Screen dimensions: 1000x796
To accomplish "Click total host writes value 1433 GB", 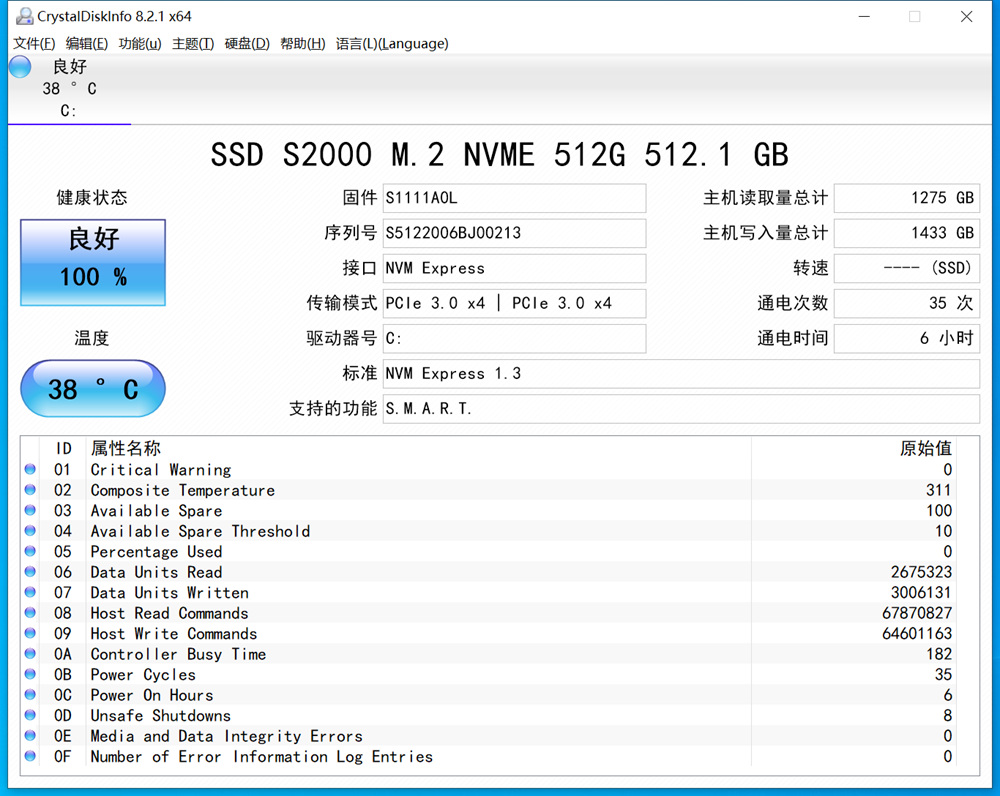I will point(907,233).
